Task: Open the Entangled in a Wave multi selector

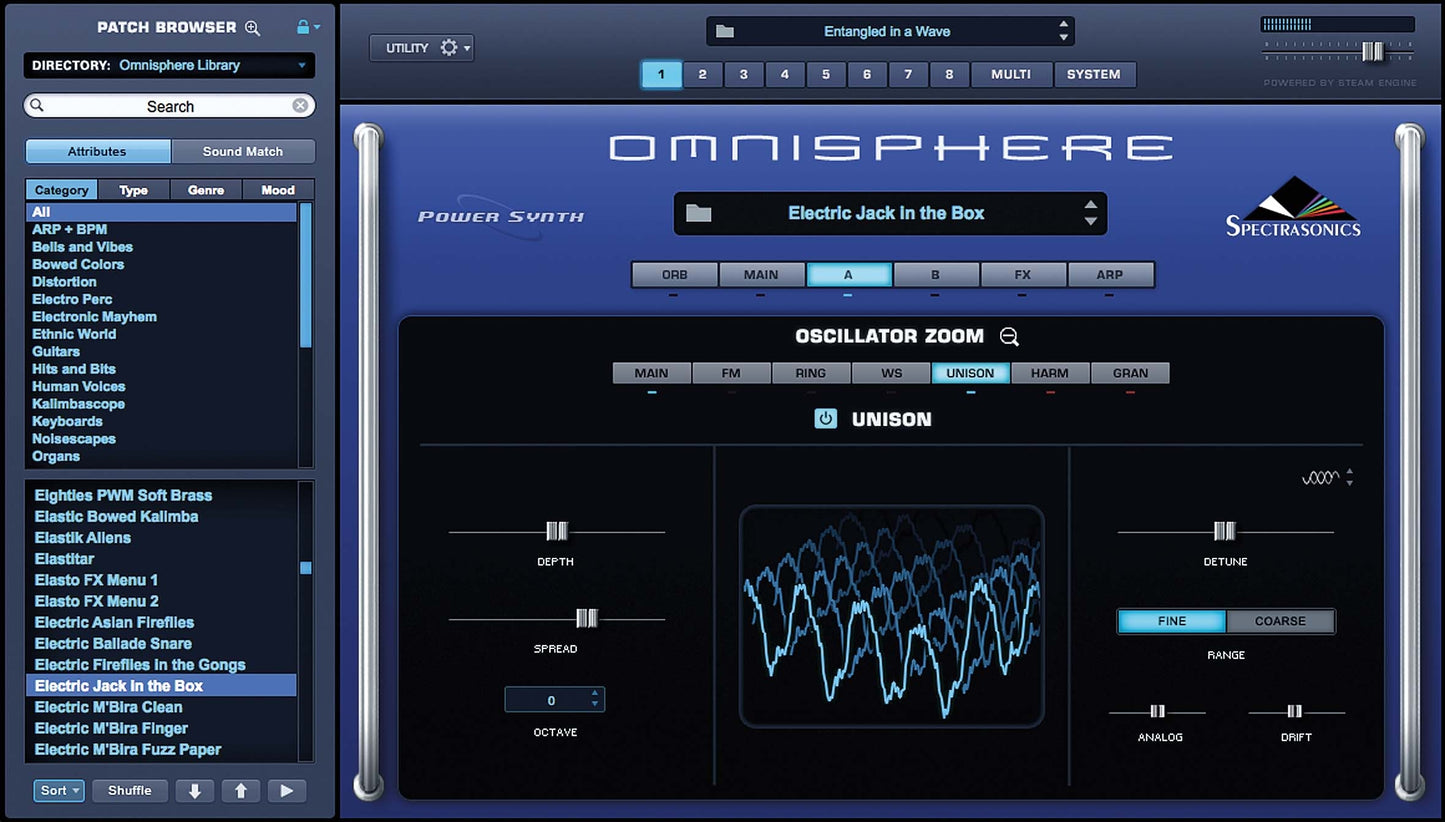Action: pos(888,32)
